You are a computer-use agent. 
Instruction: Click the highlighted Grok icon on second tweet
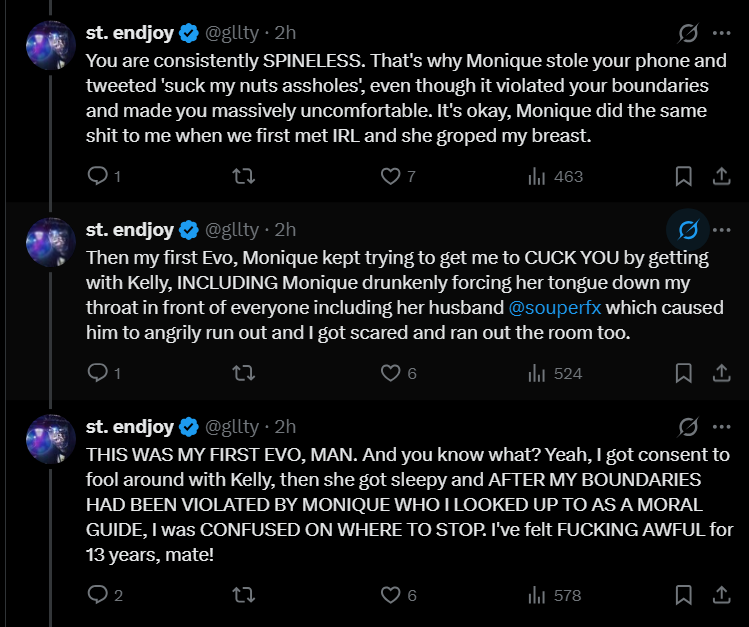[688, 230]
